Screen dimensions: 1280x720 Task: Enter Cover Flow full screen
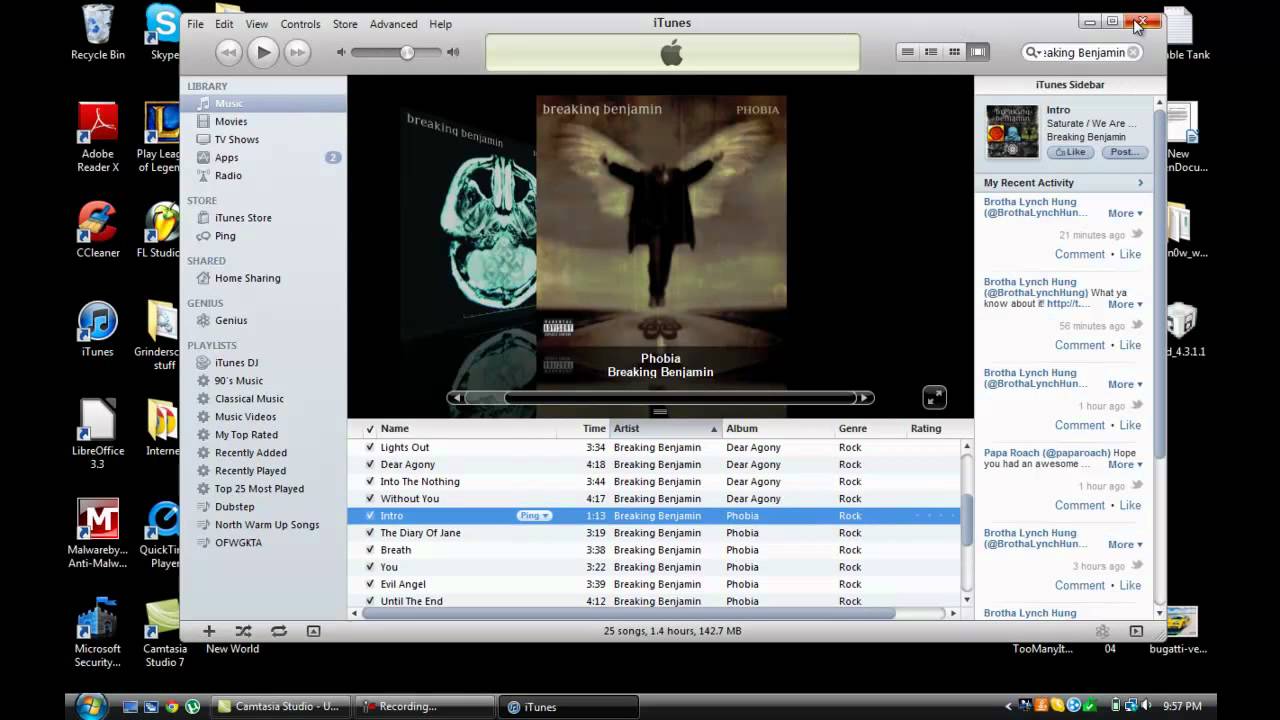(x=934, y=397)
